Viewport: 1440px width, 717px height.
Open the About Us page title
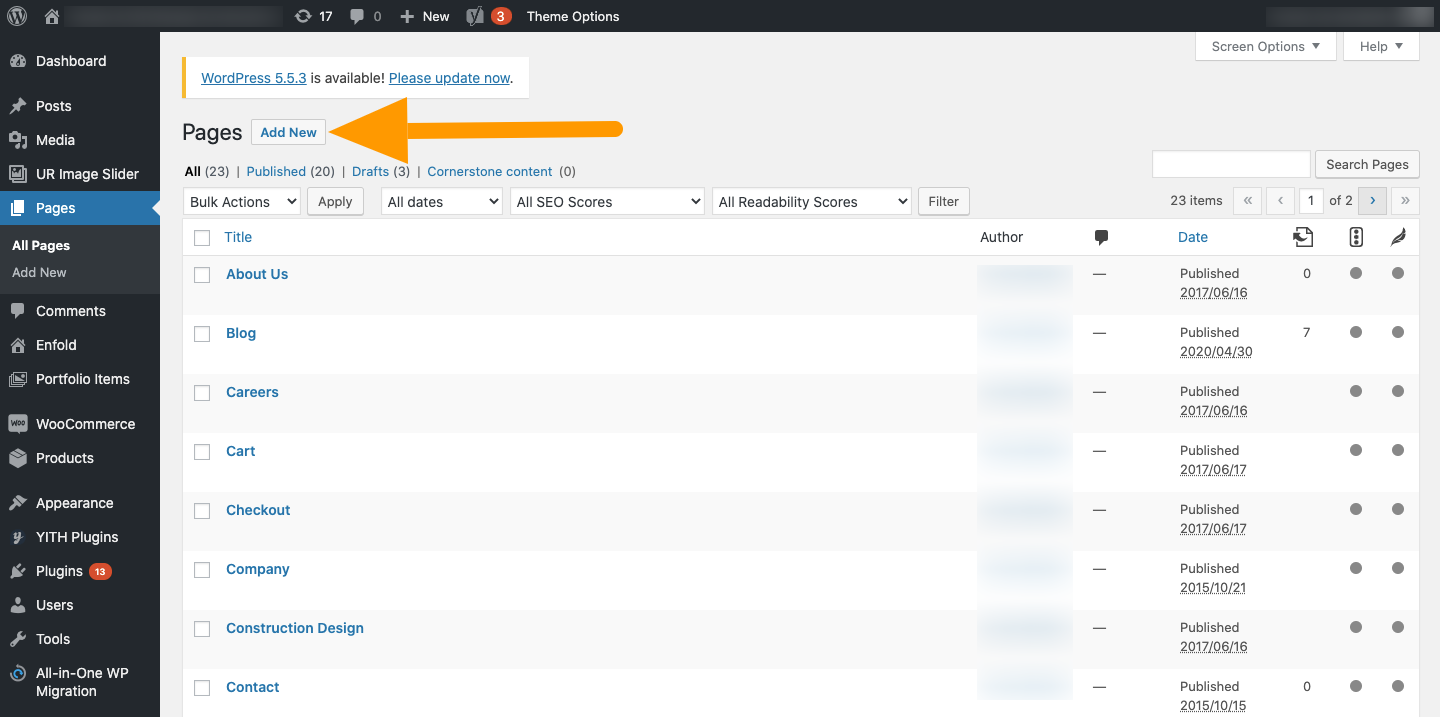click(257, 274)
